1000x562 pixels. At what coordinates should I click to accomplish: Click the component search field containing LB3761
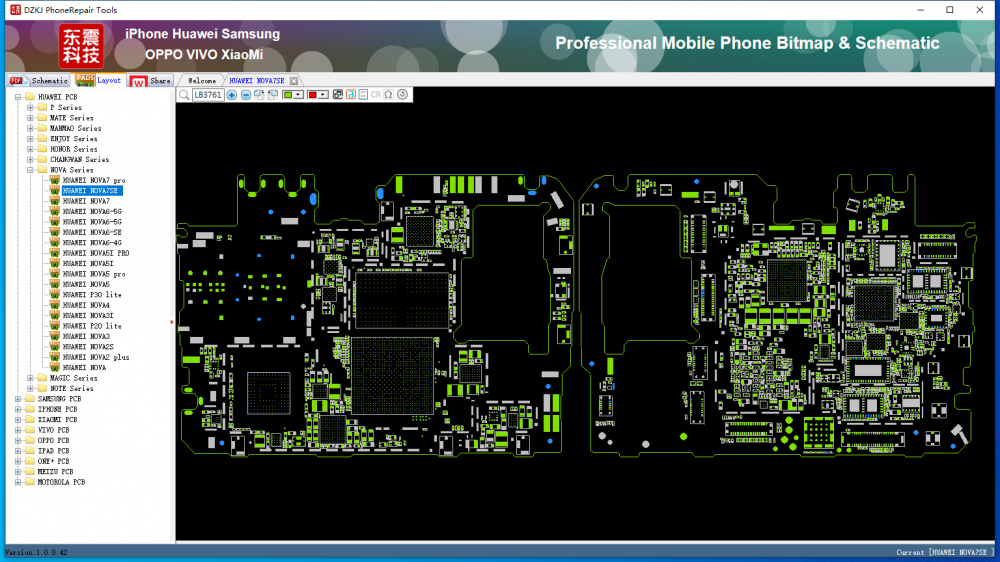tap(208, 95)
